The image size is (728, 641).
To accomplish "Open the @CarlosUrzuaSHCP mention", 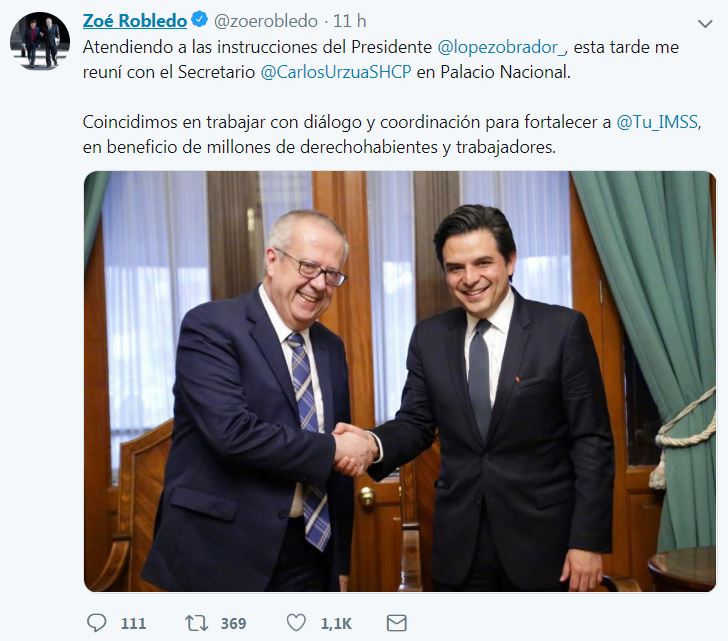I will pyautogui.click(x=336, y=72).
